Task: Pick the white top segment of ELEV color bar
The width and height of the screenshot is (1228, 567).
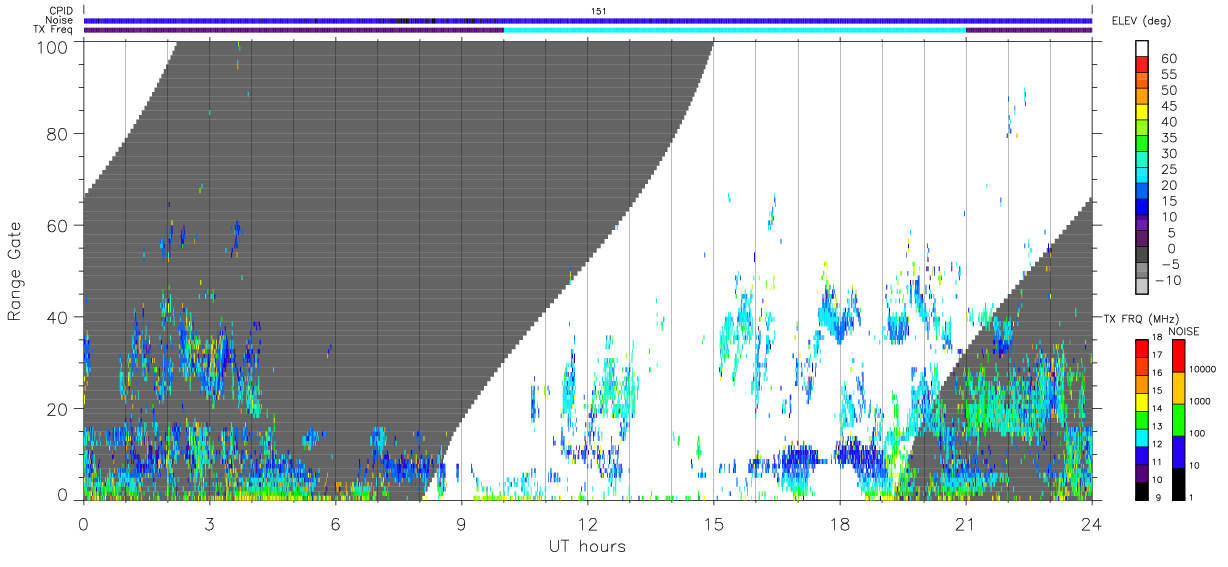Action: (1143, 47)
